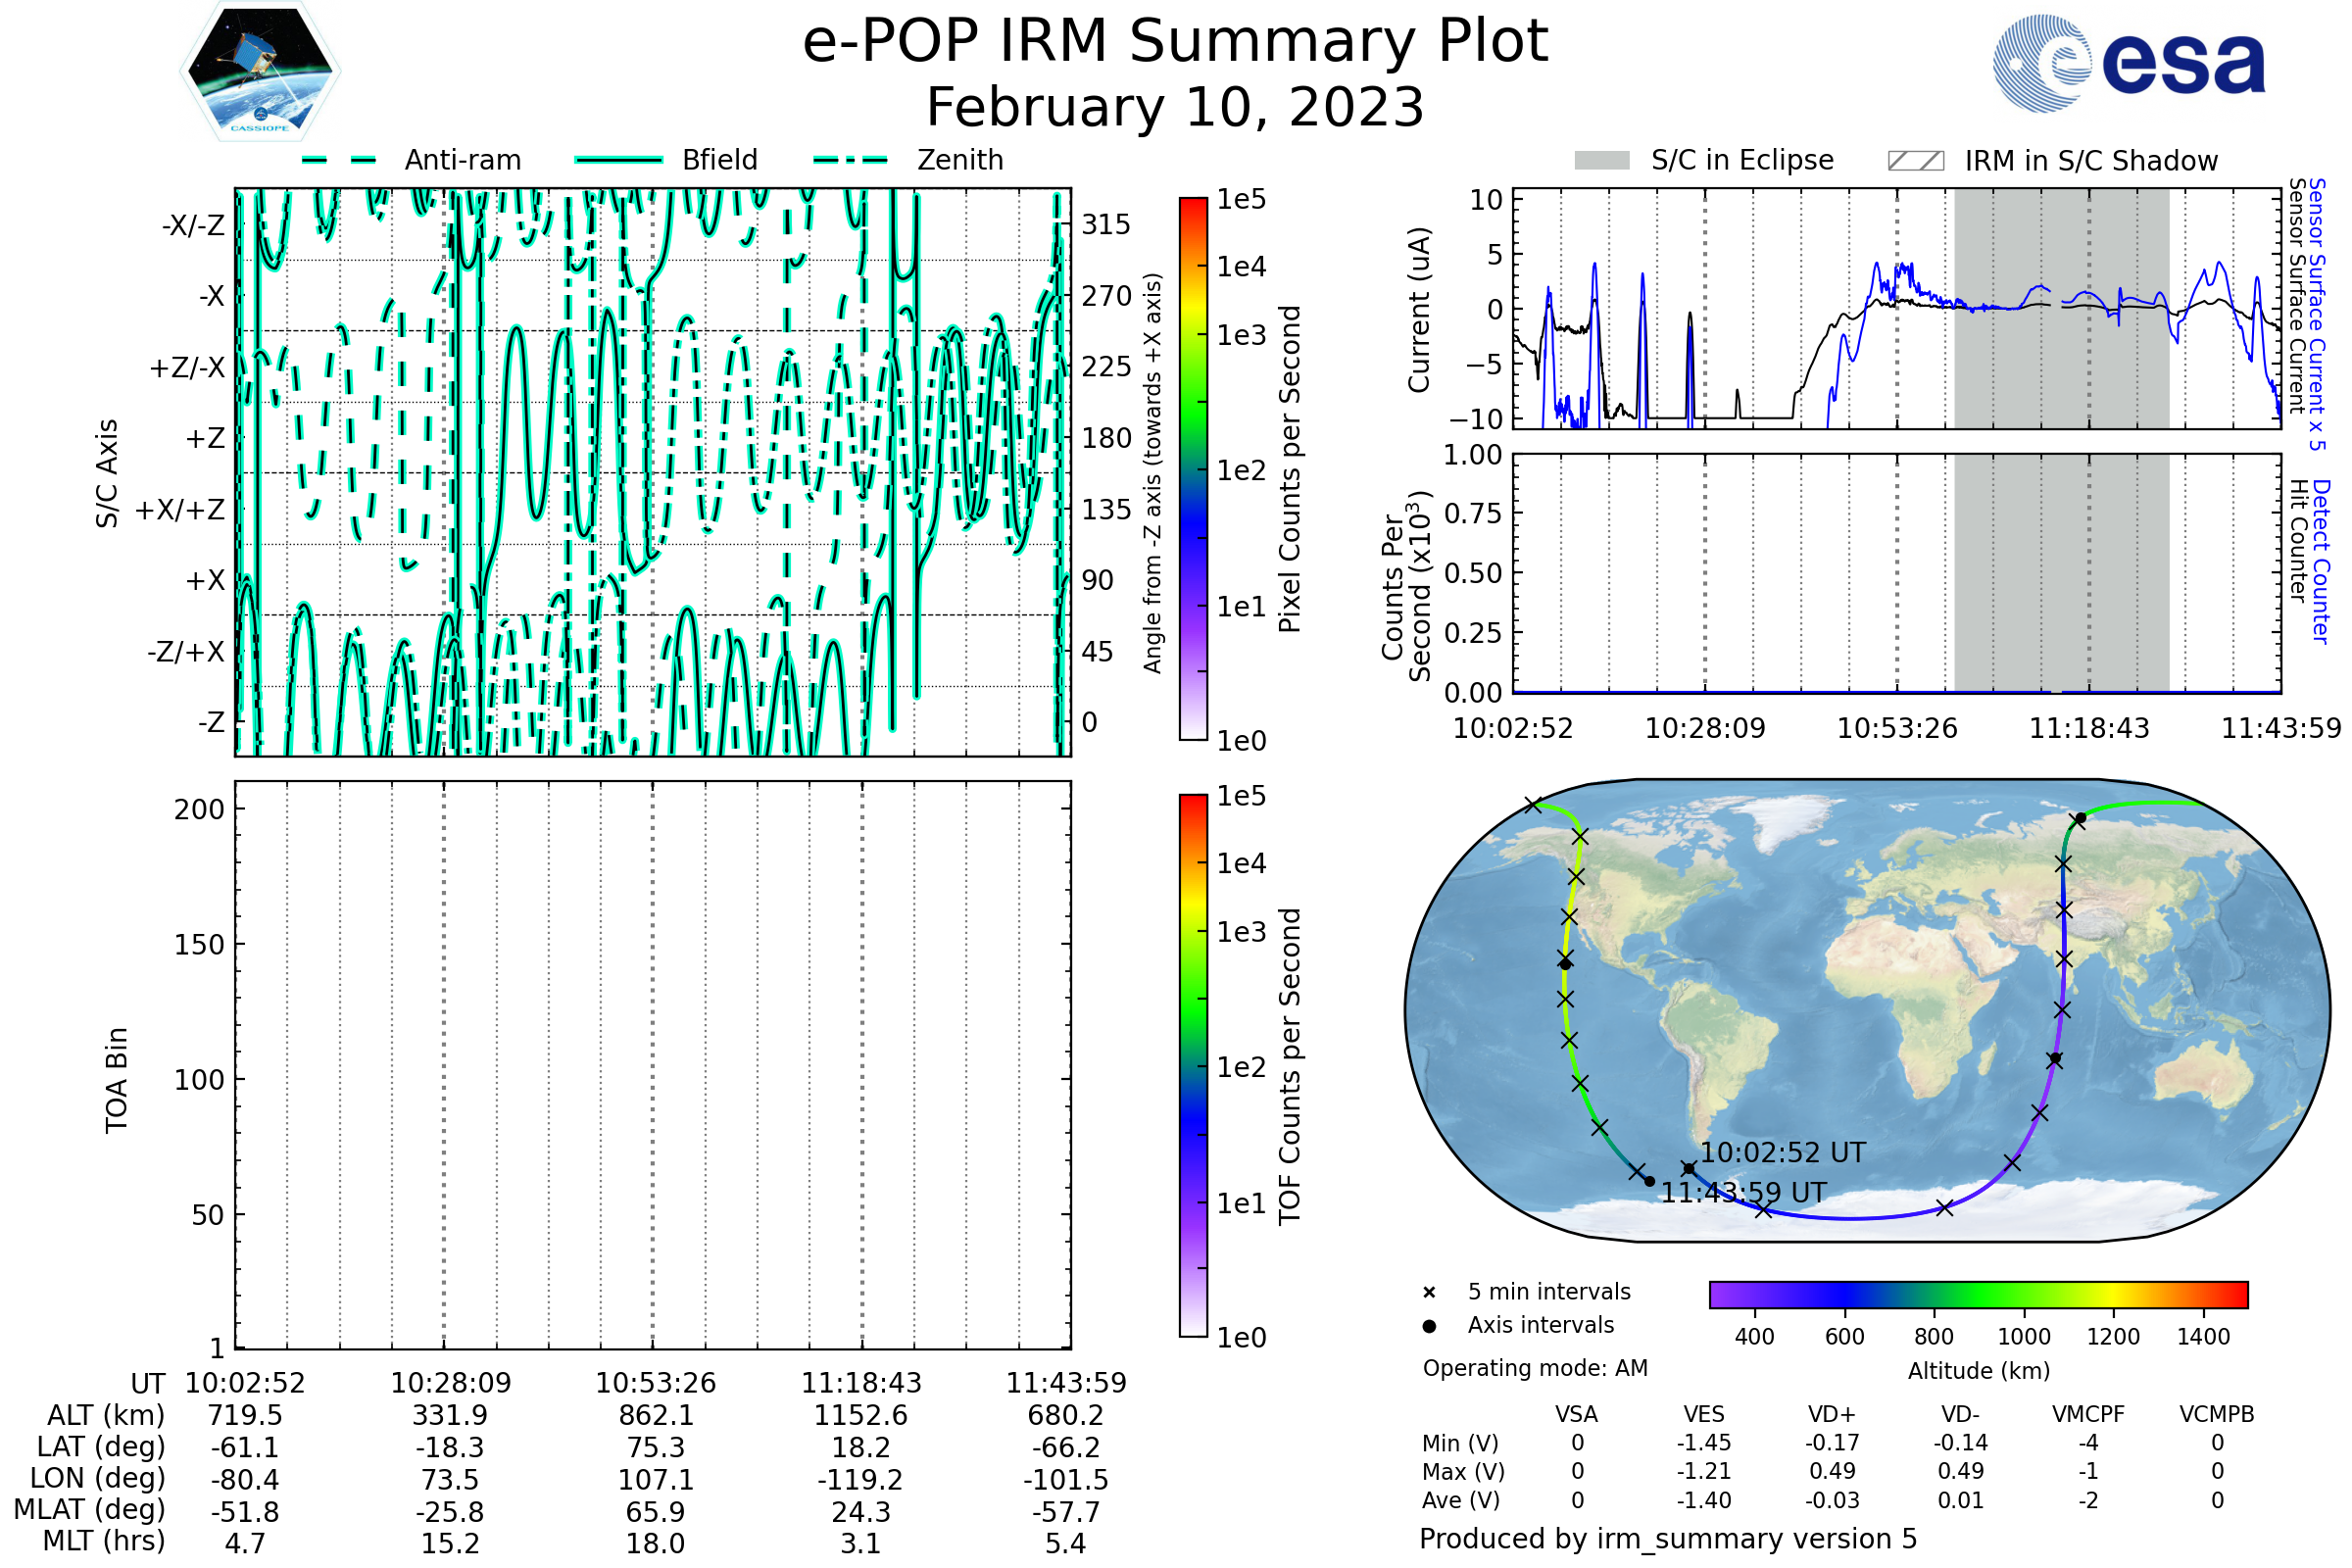
Task: Click the Produced by irm_summary version 5 text
Action: [1668, 1539]
